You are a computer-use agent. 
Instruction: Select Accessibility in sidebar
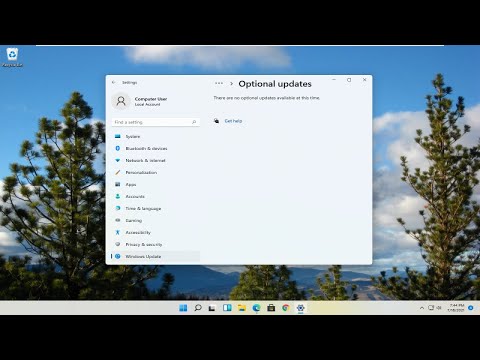coord(156,232)
